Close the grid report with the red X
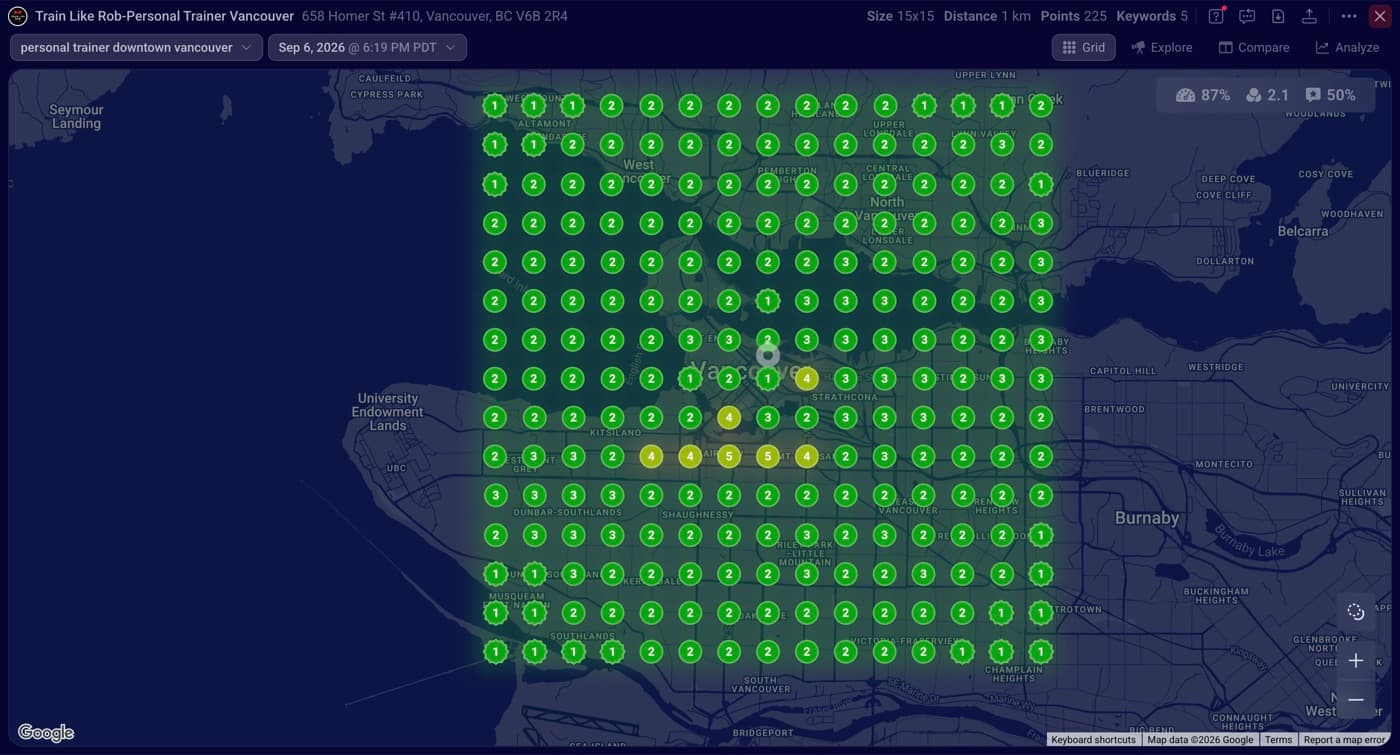Screen dimensions: 1400x755 click(1379, 16)
